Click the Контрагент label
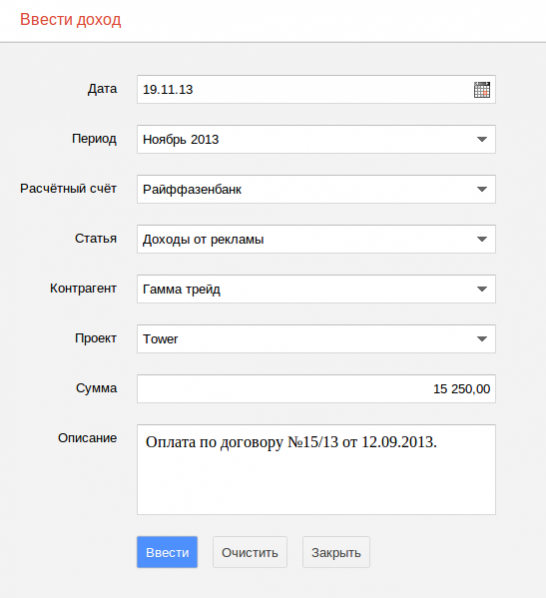546x598 pixels. 83,288
